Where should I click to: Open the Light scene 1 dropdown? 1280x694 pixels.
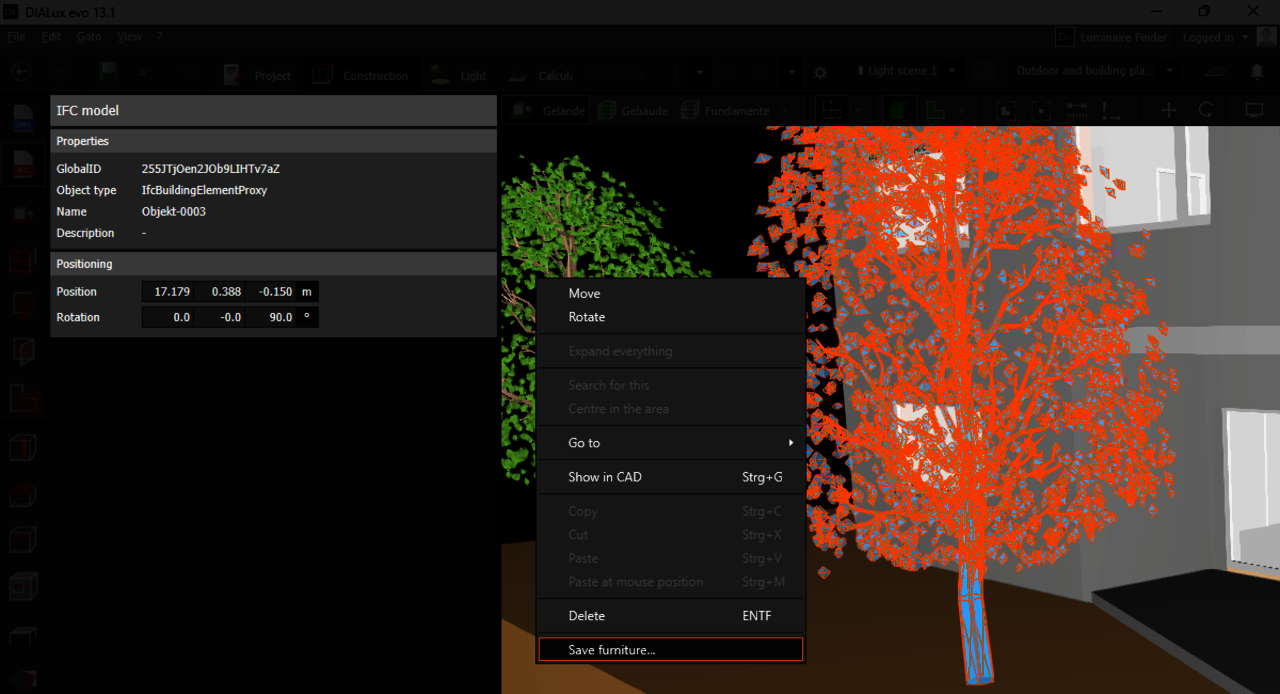(x=906, y=71)
